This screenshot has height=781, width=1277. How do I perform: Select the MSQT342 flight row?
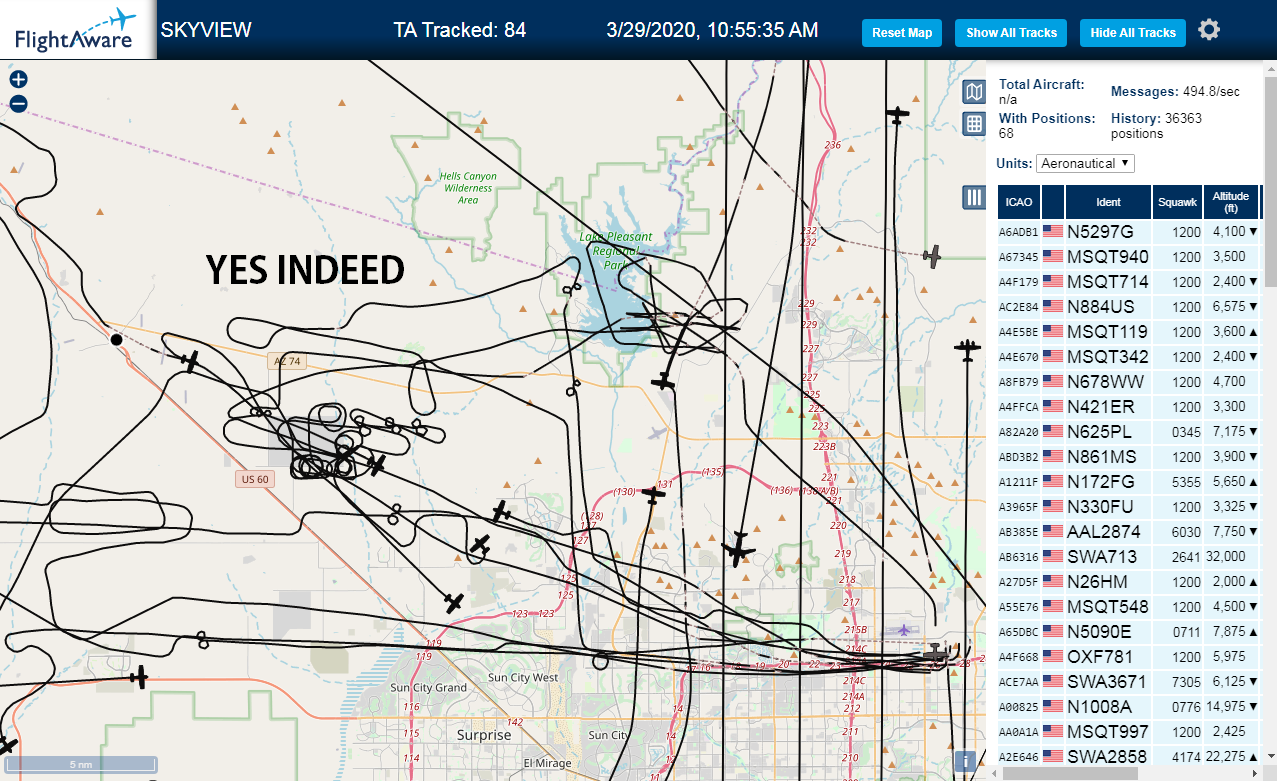(x=1130, y=356)
